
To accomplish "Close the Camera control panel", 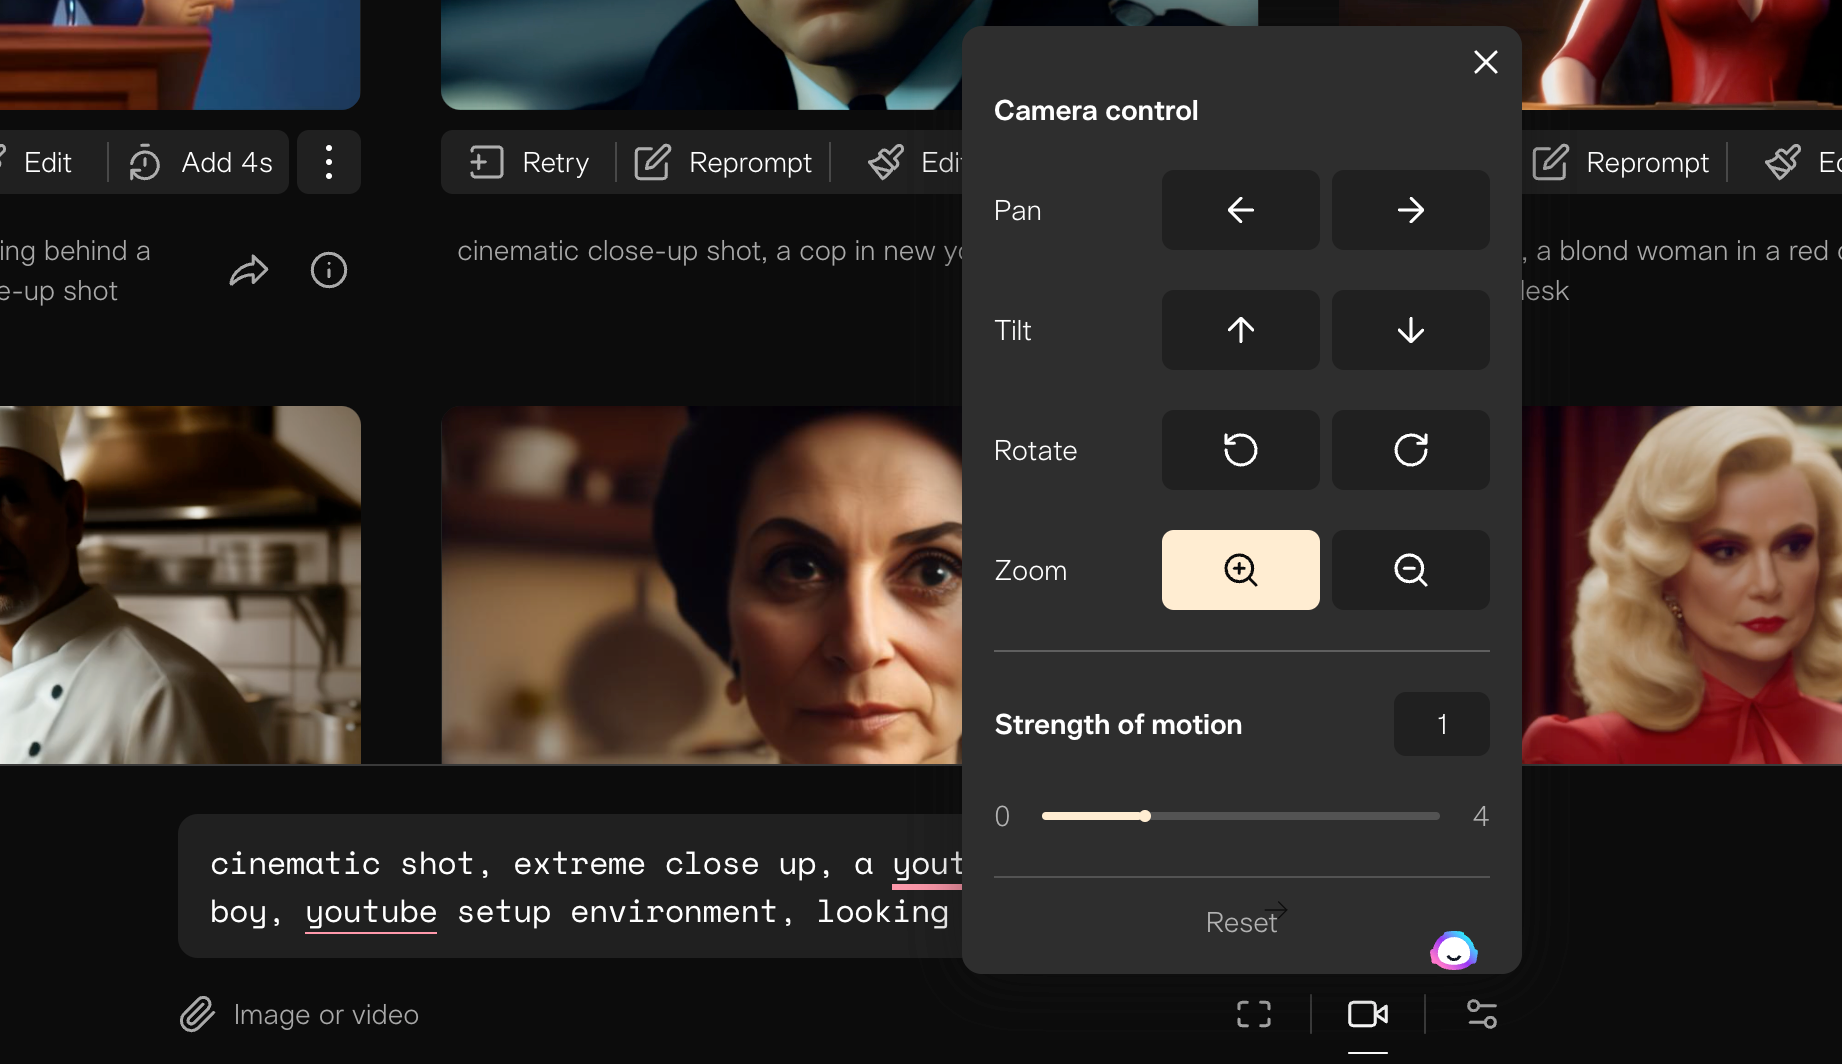I will coord(1485,62).
